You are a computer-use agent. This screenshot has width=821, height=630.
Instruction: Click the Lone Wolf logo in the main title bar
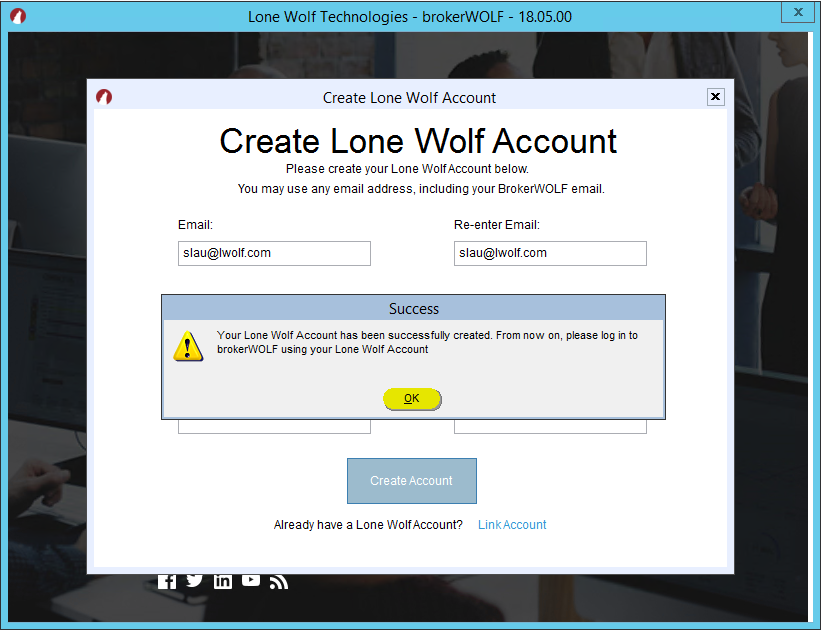17,15
